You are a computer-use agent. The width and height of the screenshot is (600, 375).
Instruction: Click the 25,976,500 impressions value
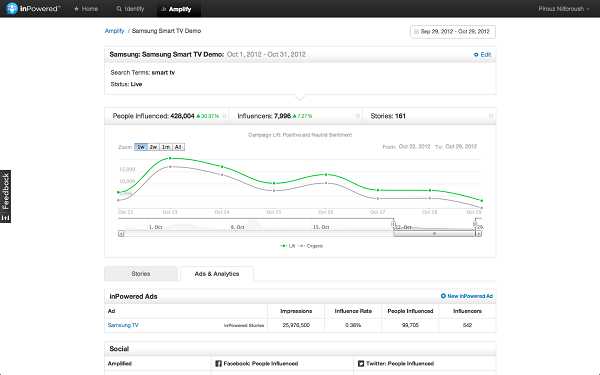(296, 325)
